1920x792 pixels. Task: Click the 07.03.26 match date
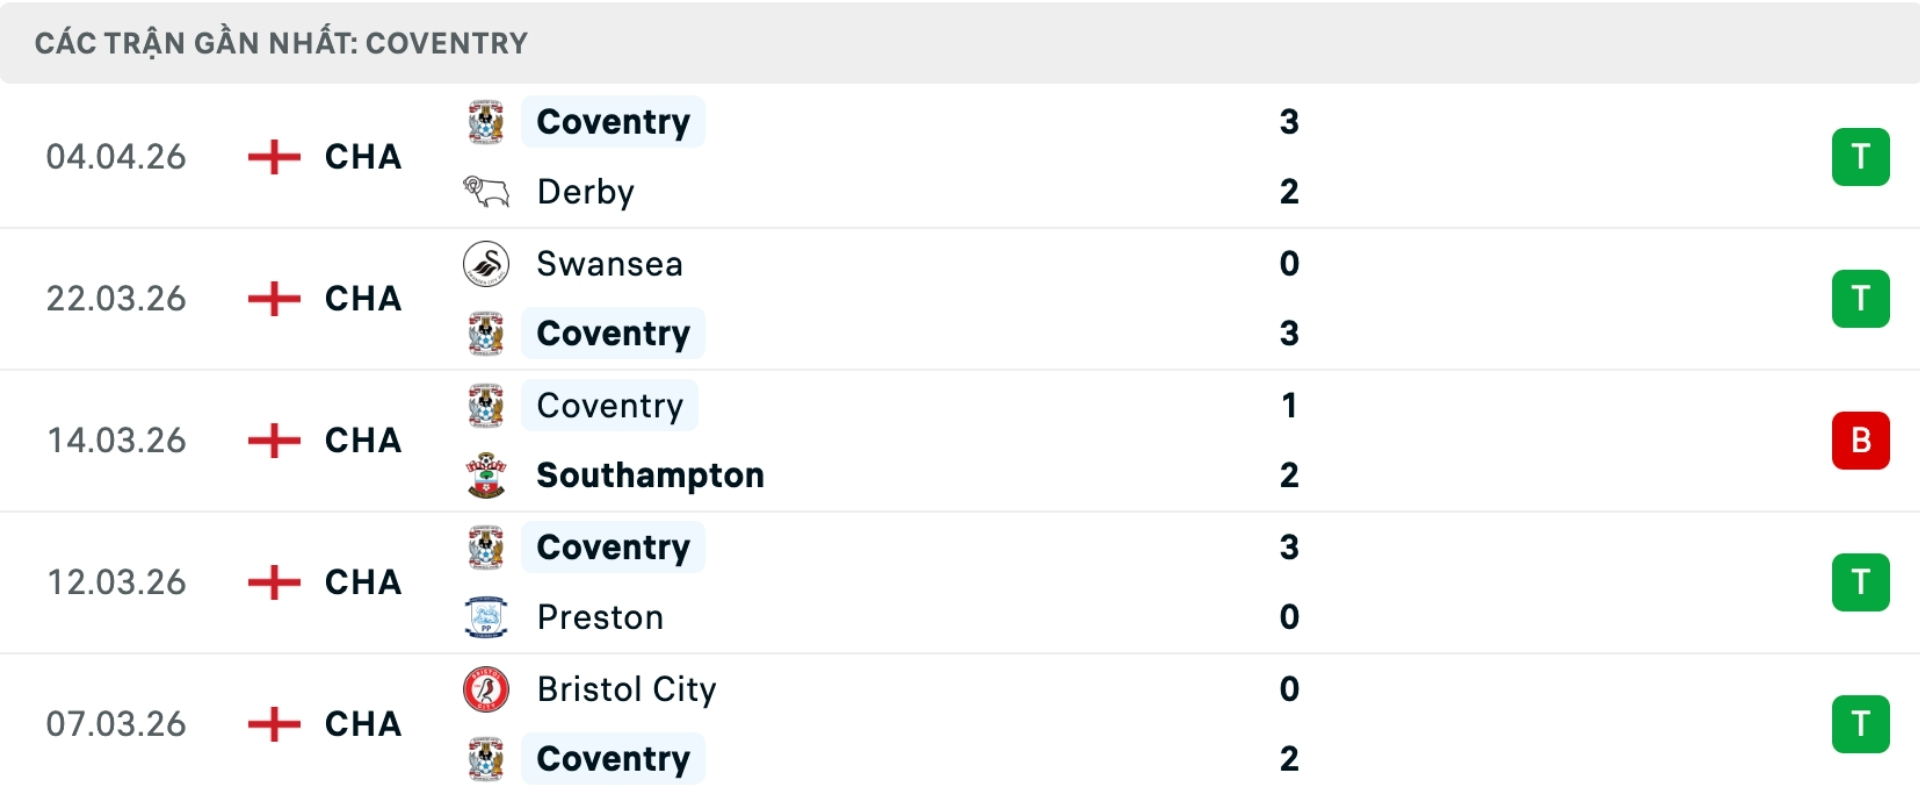116,724
